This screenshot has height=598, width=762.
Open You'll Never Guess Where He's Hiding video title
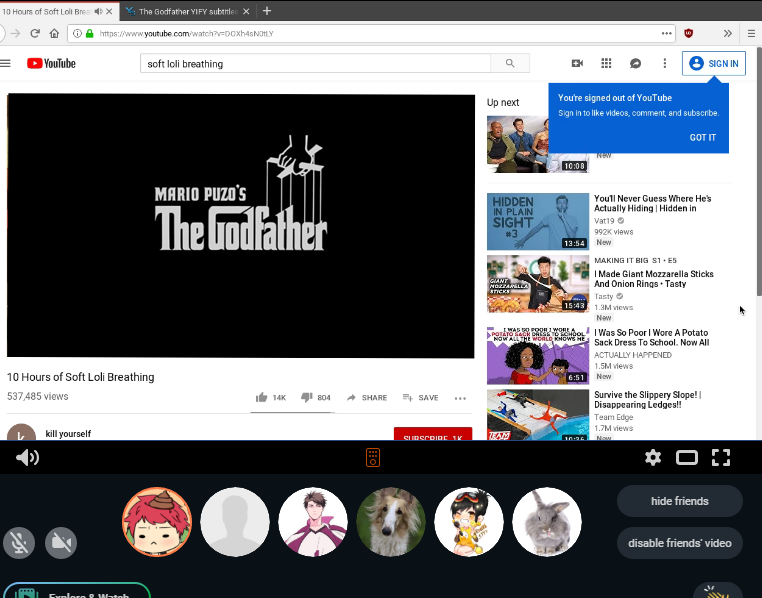tap(652, 203)
